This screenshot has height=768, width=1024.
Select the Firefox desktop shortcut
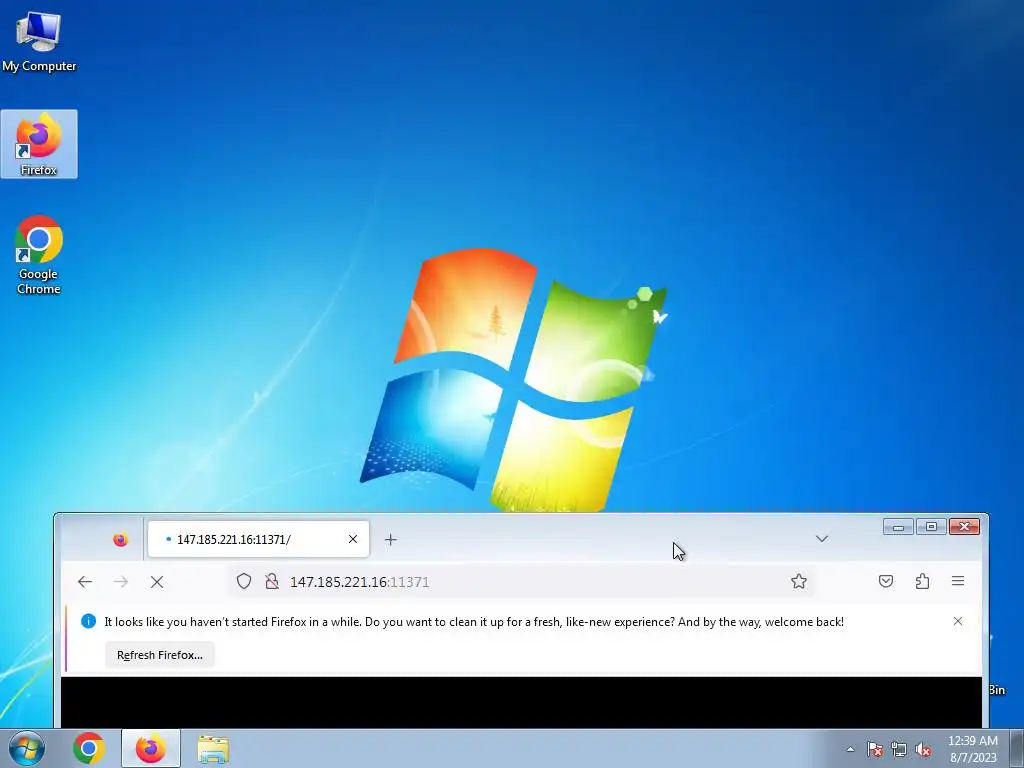click(39, 144)
